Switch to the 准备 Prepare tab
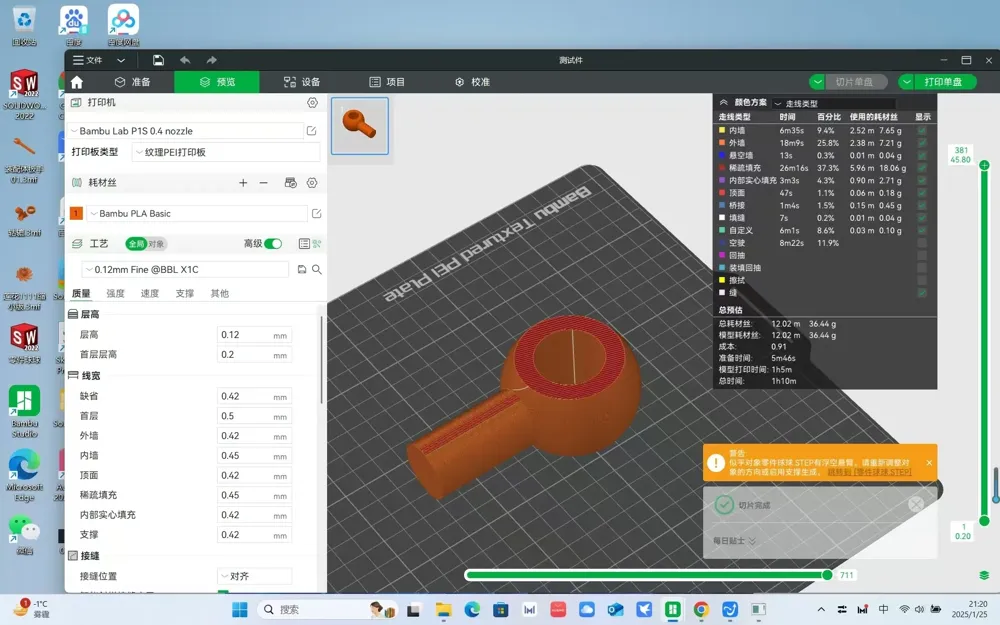The width and height of the screenshot is (1000, 625). 133,82
